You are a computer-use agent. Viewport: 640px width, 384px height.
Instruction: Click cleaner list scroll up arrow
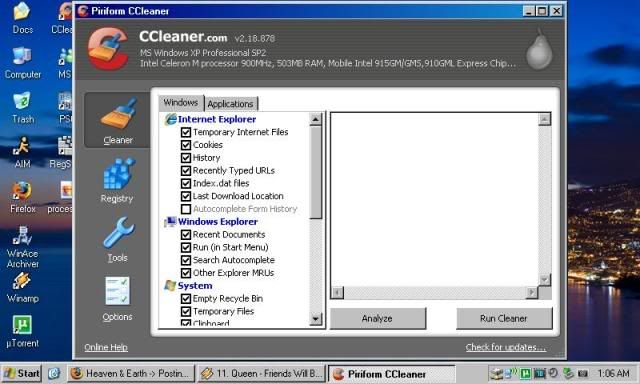pos(316,119)
